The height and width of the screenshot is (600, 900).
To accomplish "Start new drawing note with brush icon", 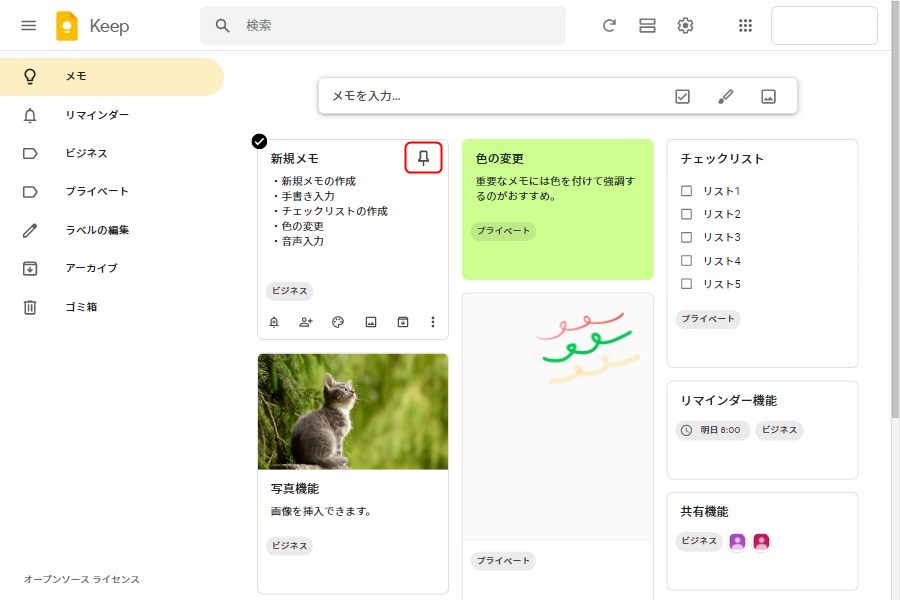I will [x=726, y=96].
